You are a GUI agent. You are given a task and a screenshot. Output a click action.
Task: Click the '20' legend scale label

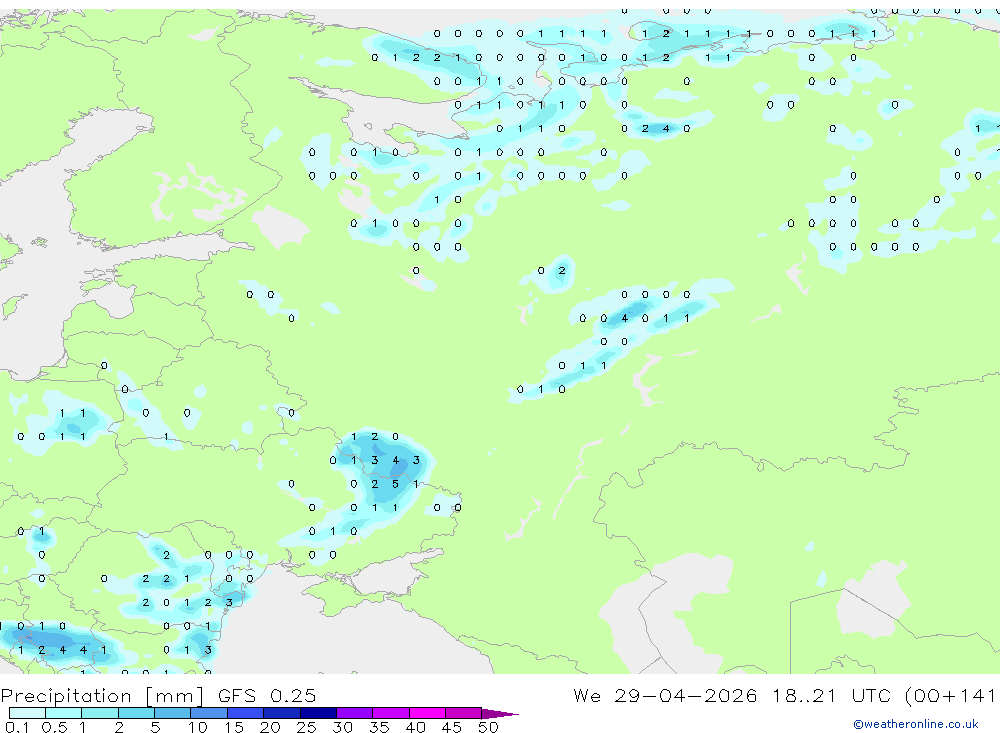tap(270, 727)
